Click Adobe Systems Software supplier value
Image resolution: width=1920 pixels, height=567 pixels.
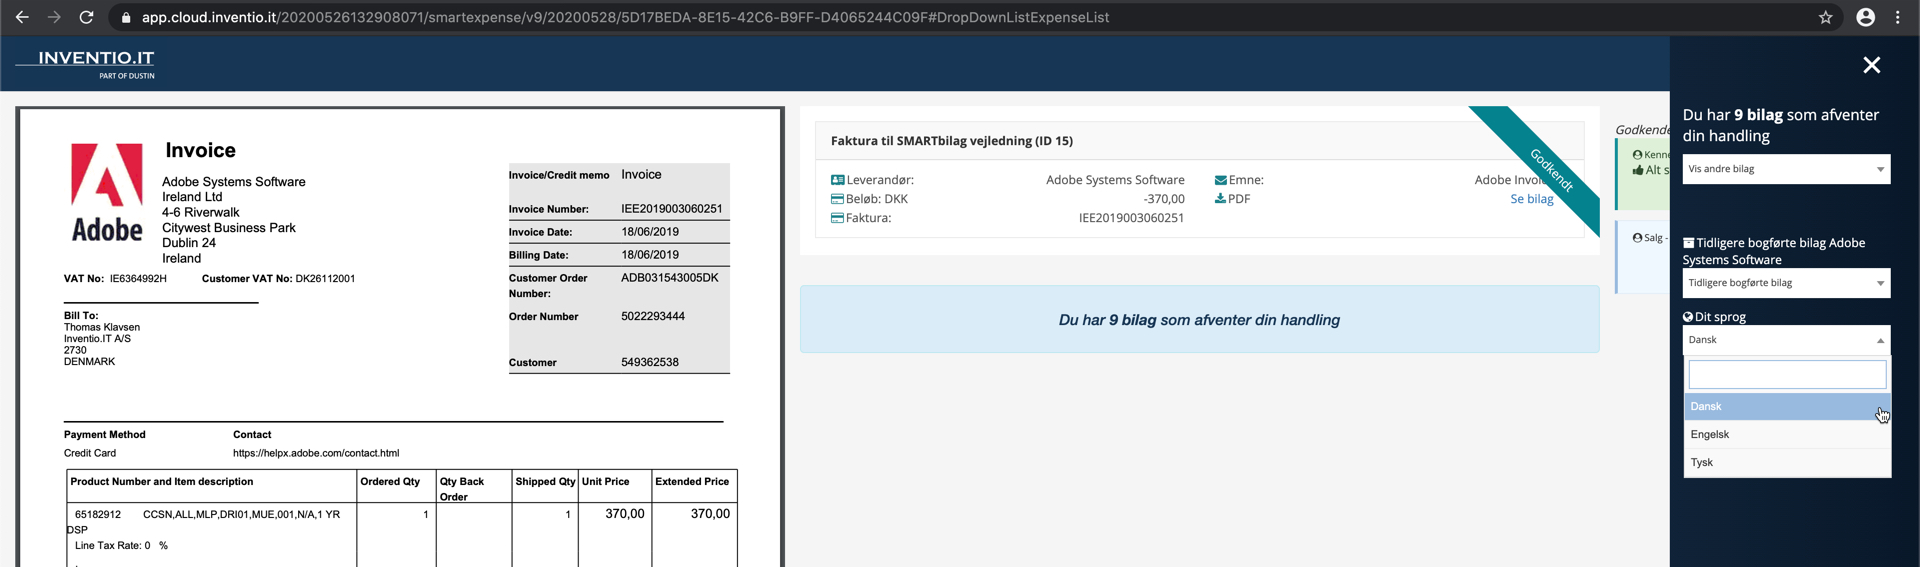tap(1115, 180)
